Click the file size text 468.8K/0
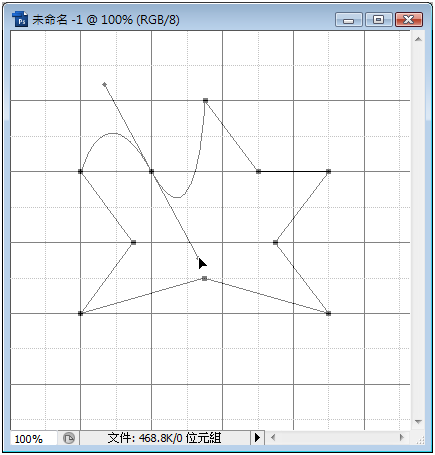Image resolution: width=435 pixels, height=455 pixels. pyautogui.click(x=161, y=438)
